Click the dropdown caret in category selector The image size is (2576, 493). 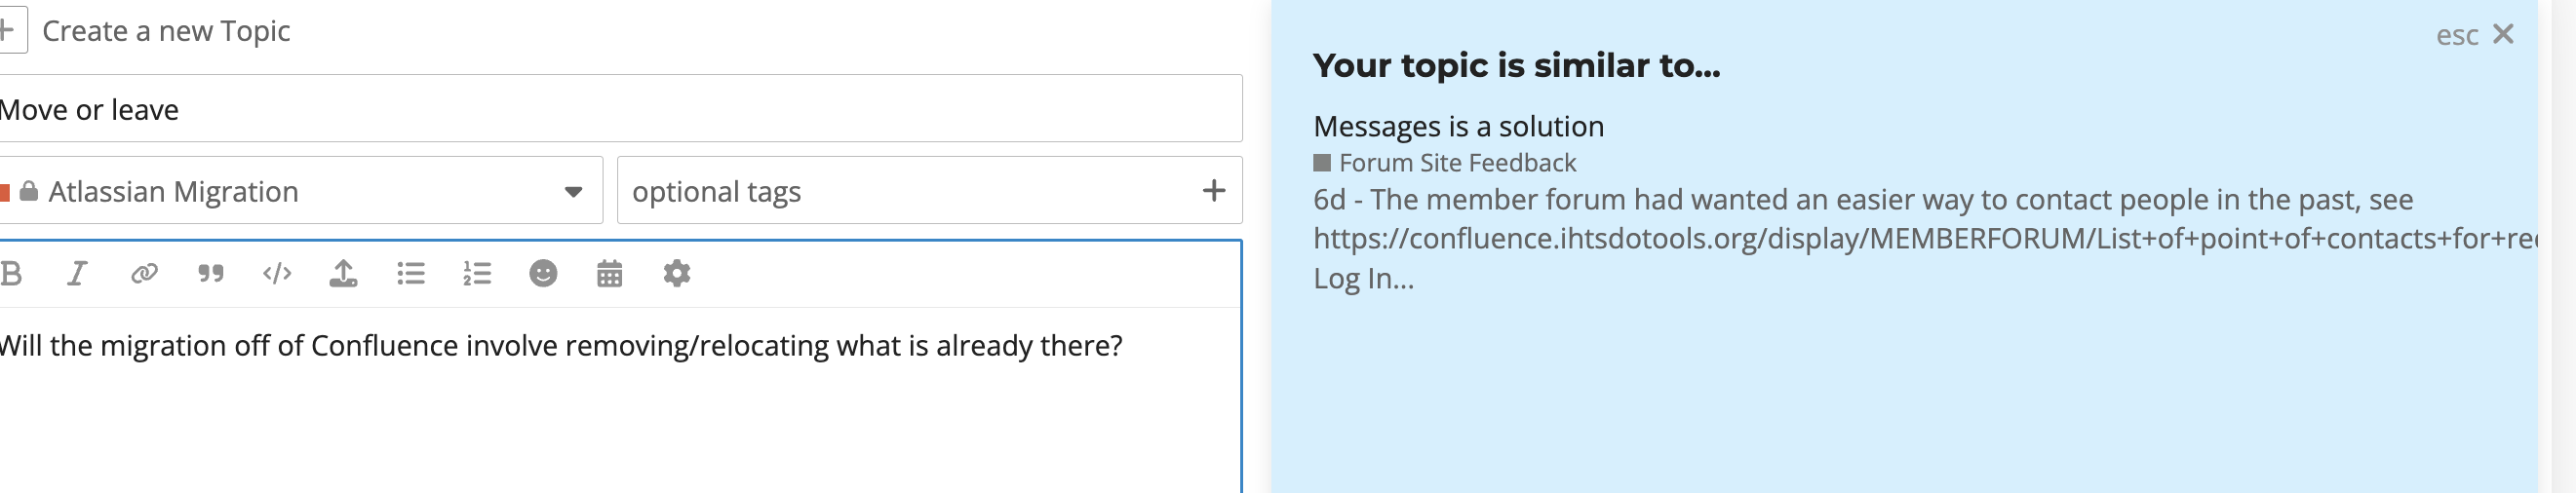(573, 191)
